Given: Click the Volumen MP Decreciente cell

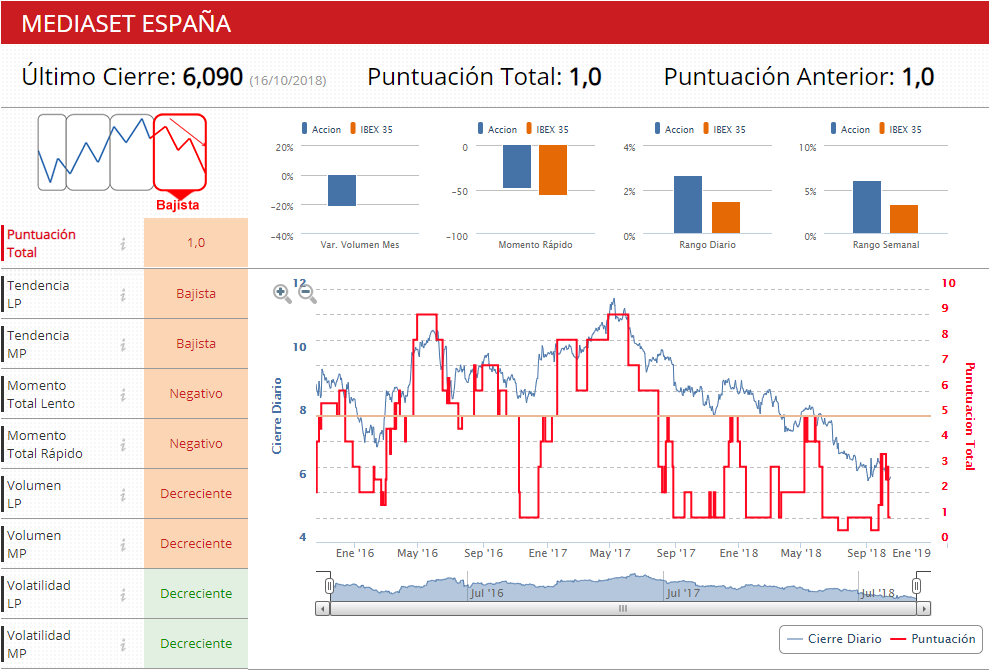Looking at the screenshot, I should (x=196, y=543).
